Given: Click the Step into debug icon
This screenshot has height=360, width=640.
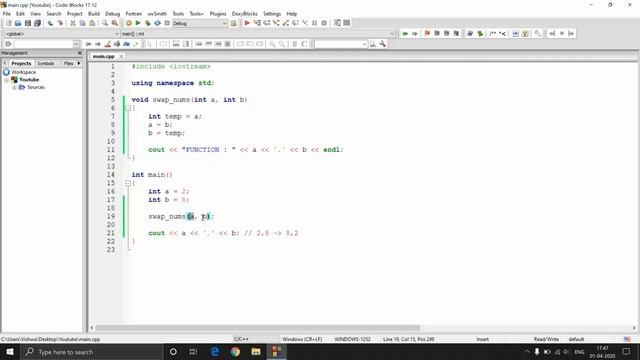Looking at the screenshot, I should 276,23.
